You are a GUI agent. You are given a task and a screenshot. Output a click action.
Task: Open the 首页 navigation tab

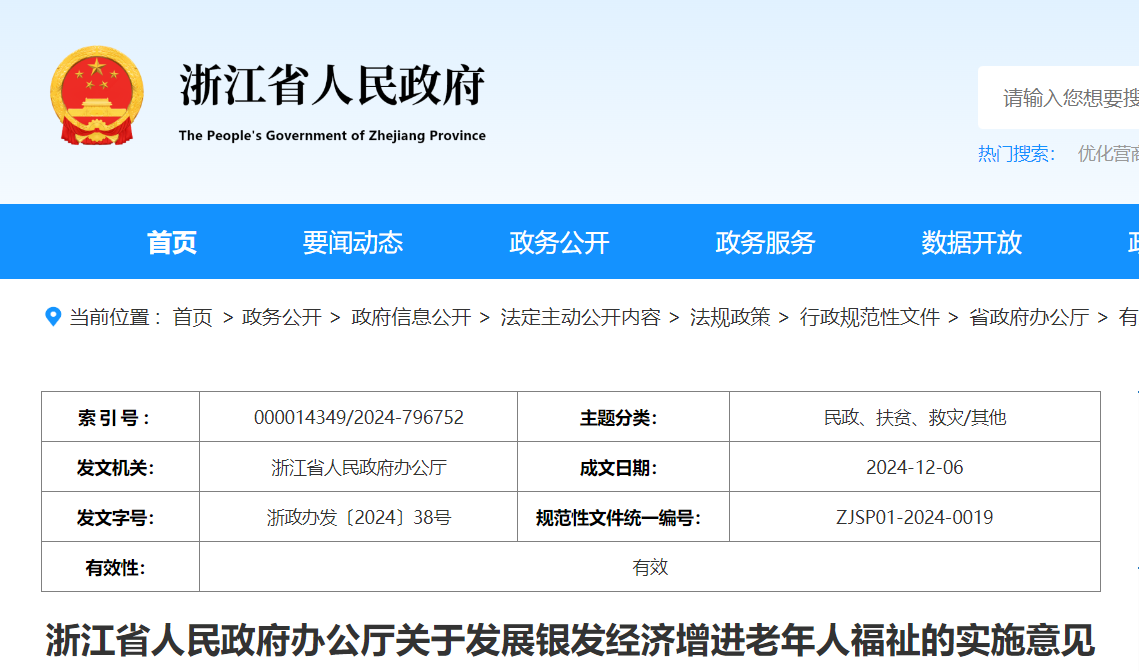tap(171, 242)
